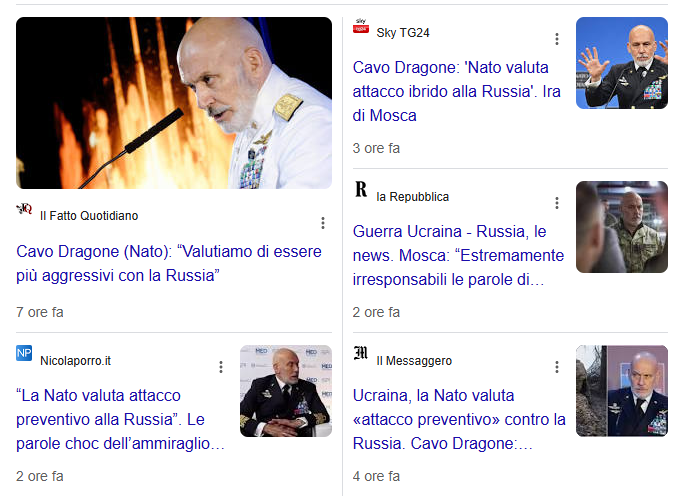Image resolution: width=683 pixels, height=498 pixels.
Task: Open three-dot menu for la Repubblica article
Action: pos(557,203)
